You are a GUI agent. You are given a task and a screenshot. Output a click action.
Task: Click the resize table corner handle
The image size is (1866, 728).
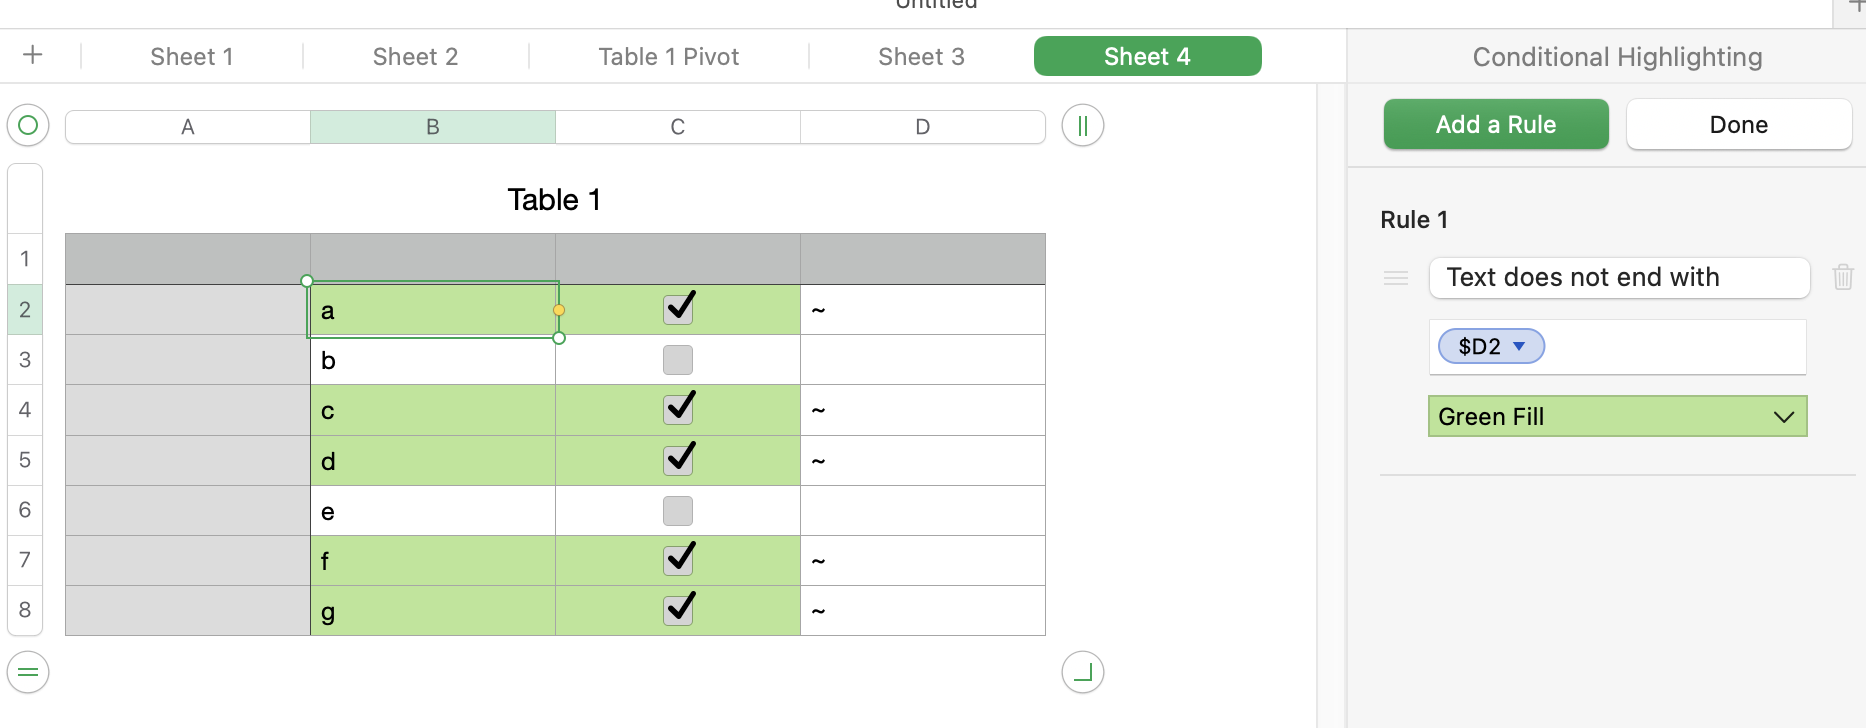coord(1082,672)
